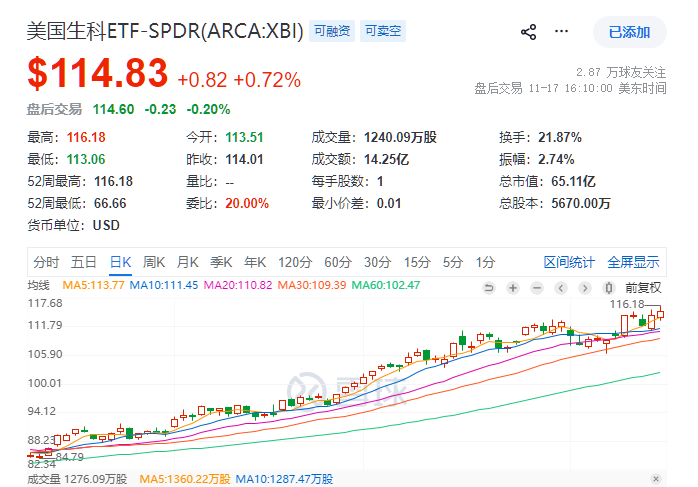Click the 昨收 value 114.01
This screenshot has height=487, width=698.
tap(244, 159)
